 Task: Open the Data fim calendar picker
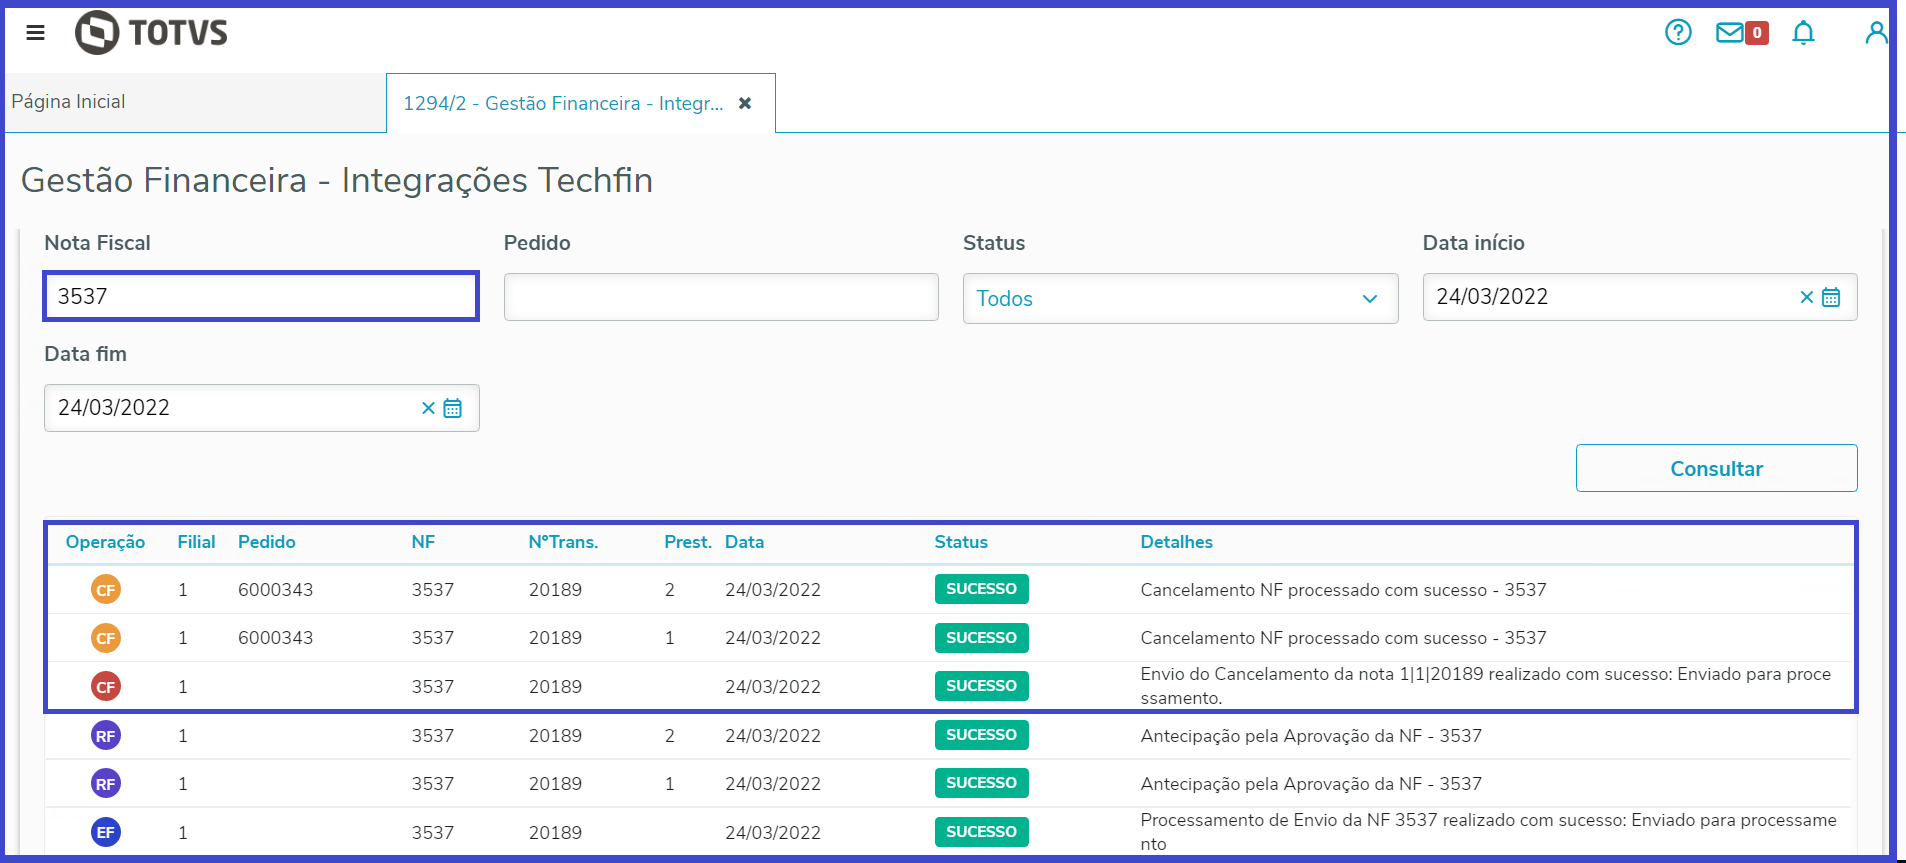[x=453, y=408]
